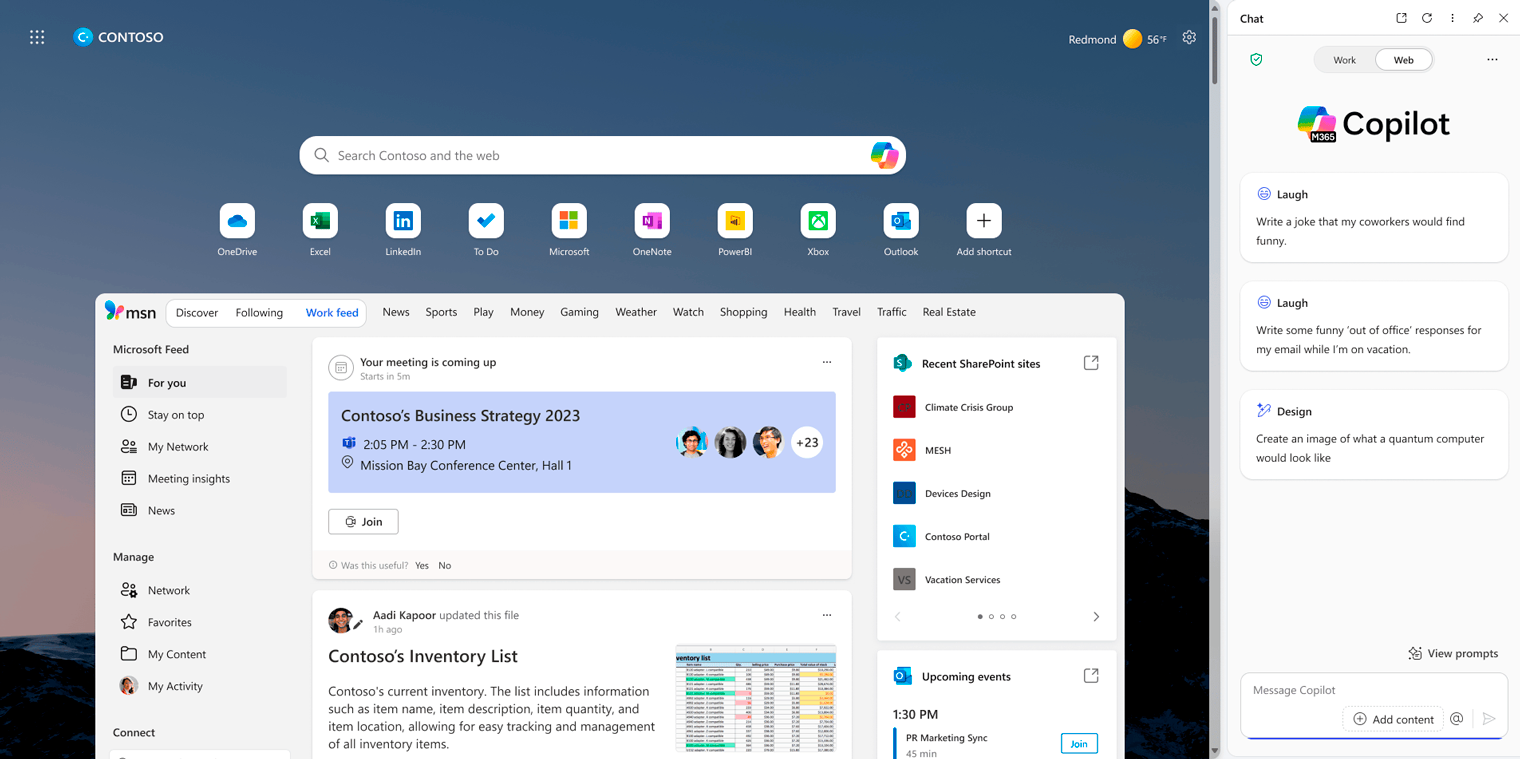
Task: Select the Discover tab
Action: [x=197, y=313]
